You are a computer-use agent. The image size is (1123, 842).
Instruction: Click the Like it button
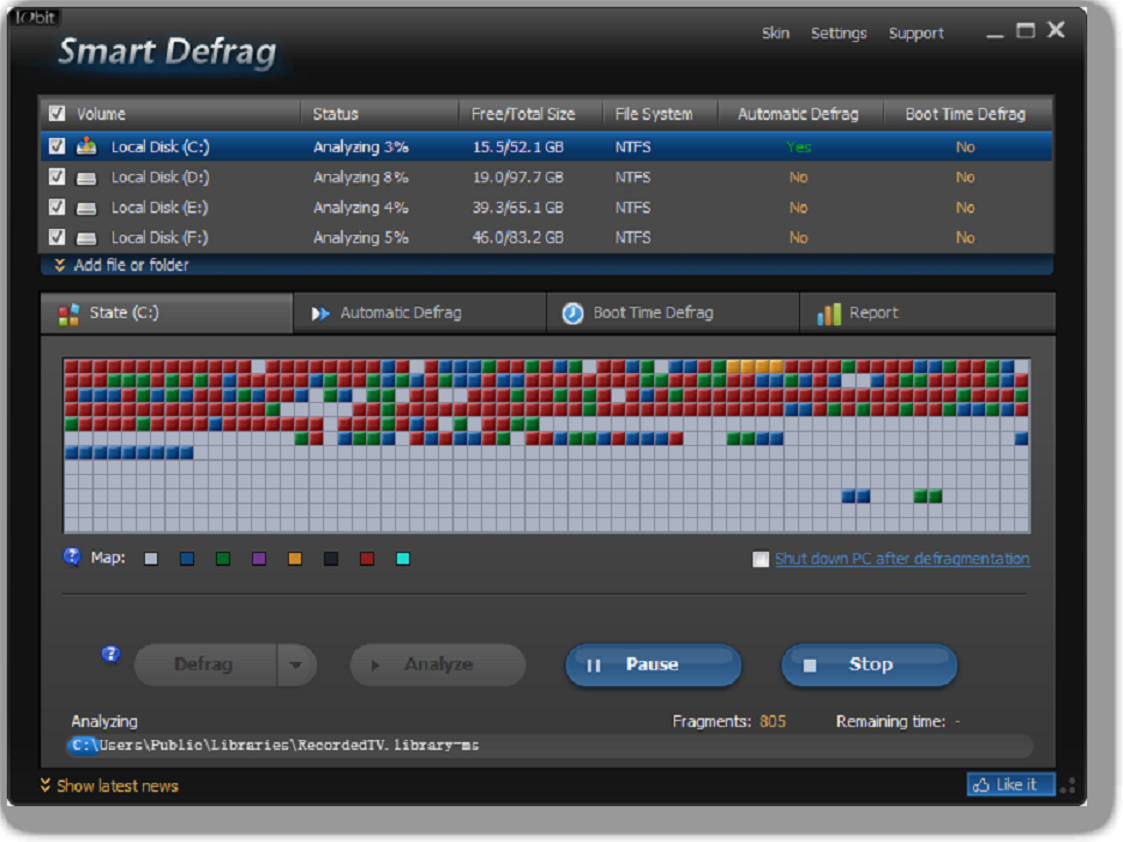pos(1011,785)
